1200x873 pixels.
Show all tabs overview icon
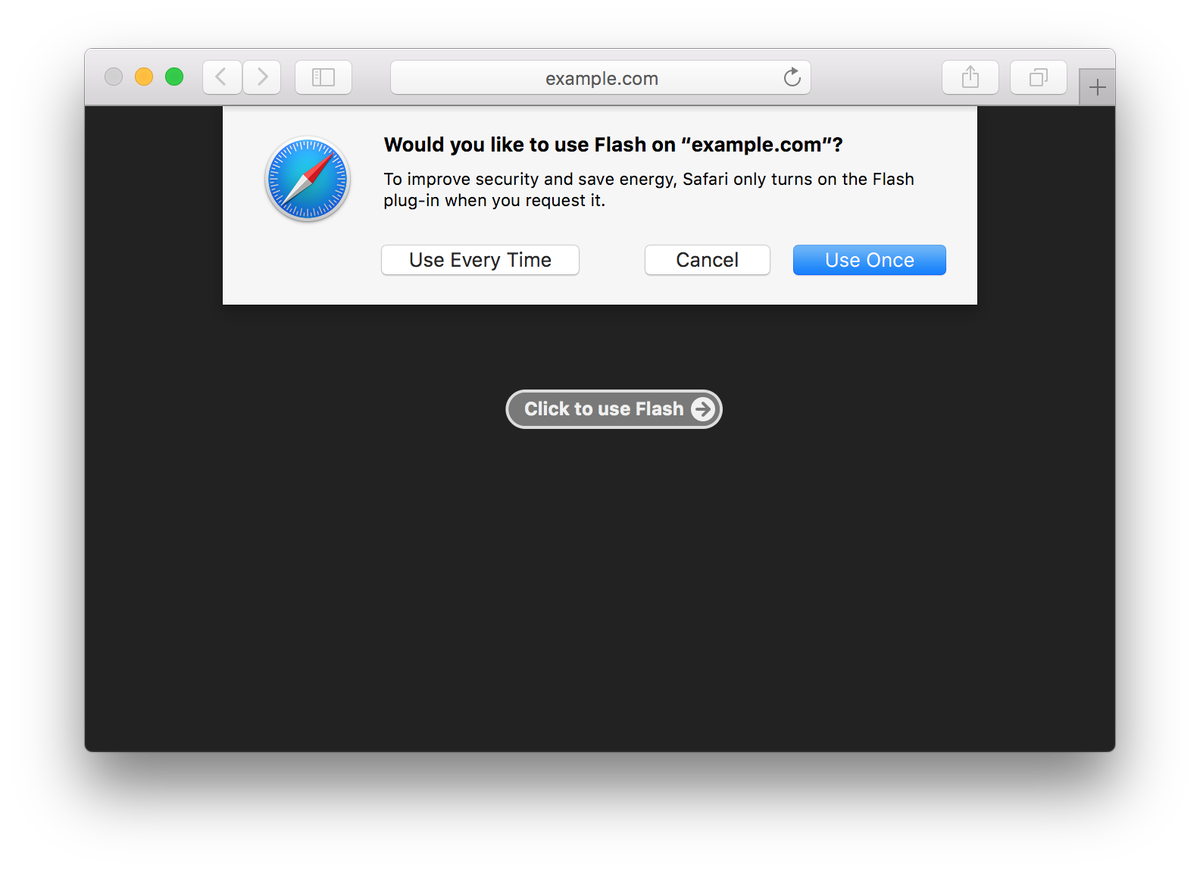pyautogui.click(x=1039, y=77)
